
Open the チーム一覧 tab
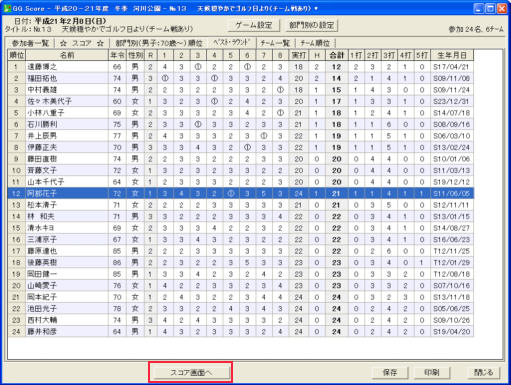pos(275,43)
